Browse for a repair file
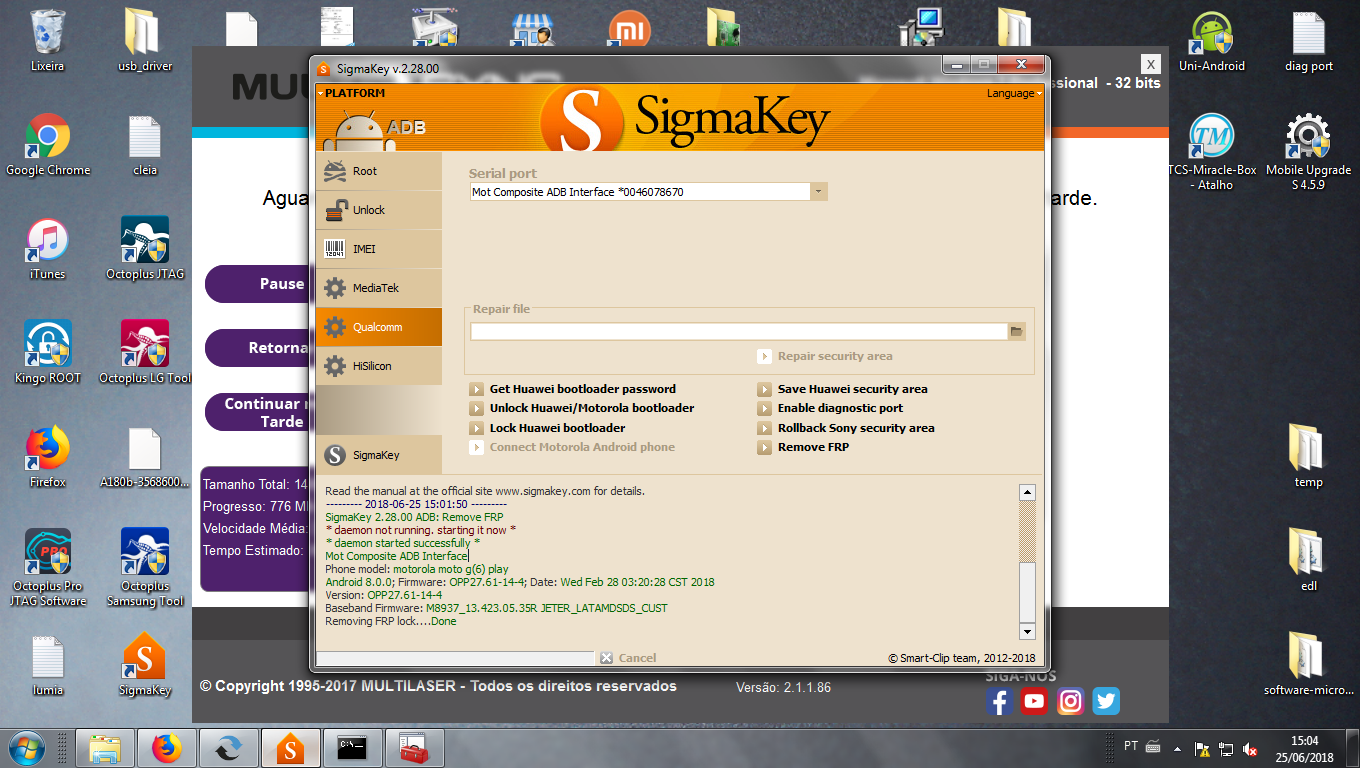The width and height of the screenshot is (1360, 768). pos(1017,331)
